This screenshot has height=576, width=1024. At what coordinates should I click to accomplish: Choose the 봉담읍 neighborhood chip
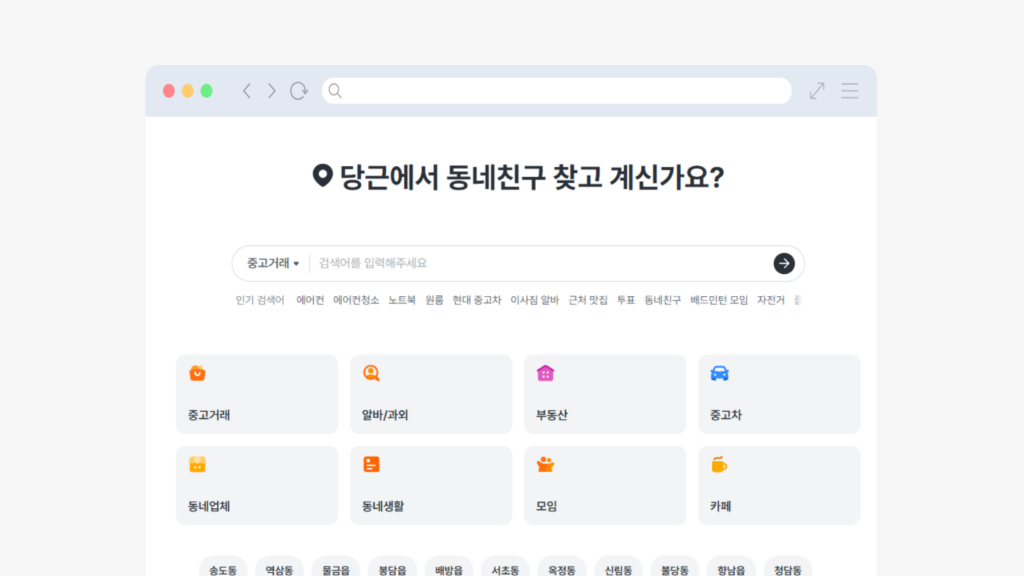pyautogui.click(x=392, y=568)
